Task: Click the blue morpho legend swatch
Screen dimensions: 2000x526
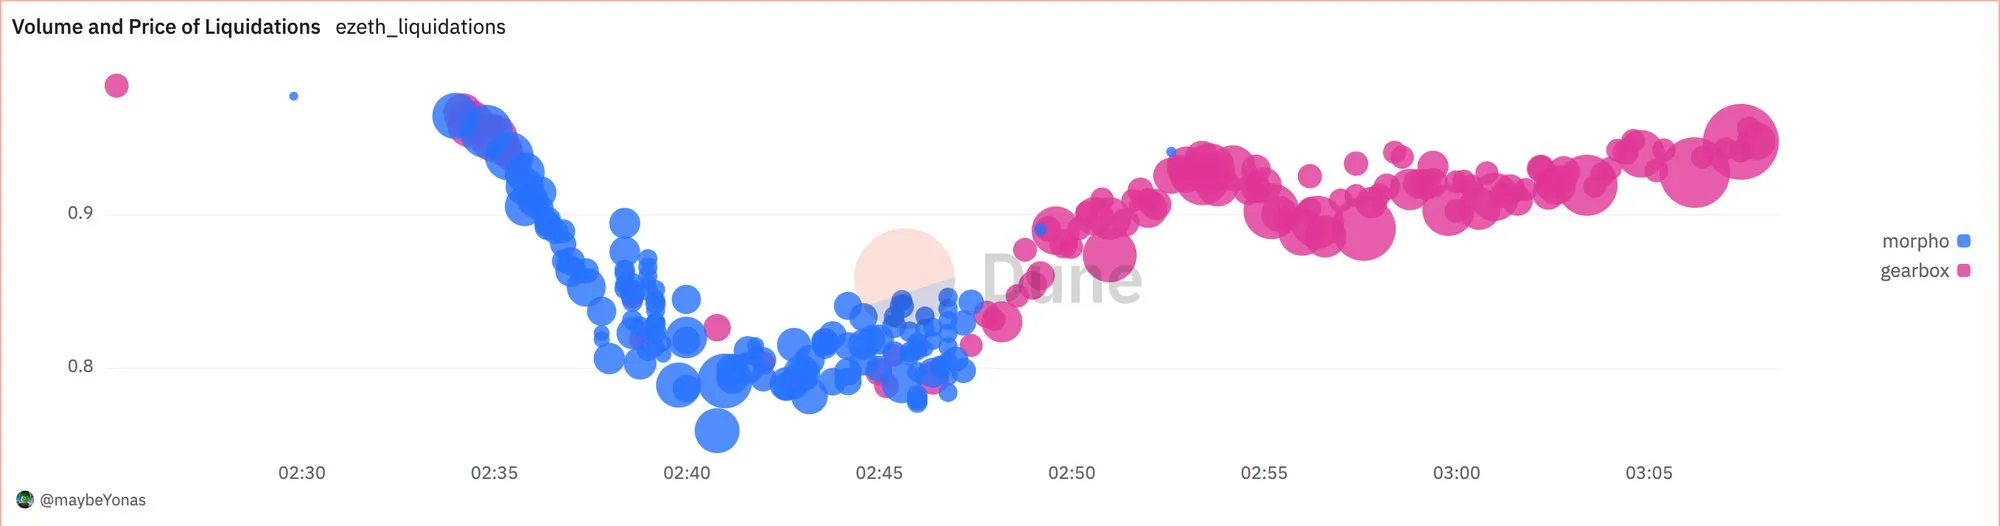Action: pos(1963,241)
